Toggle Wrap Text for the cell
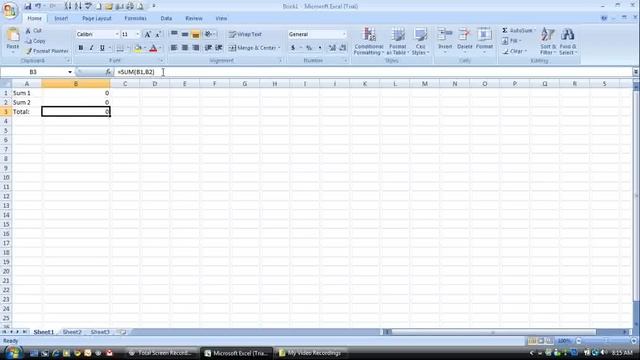 [245, 34]
